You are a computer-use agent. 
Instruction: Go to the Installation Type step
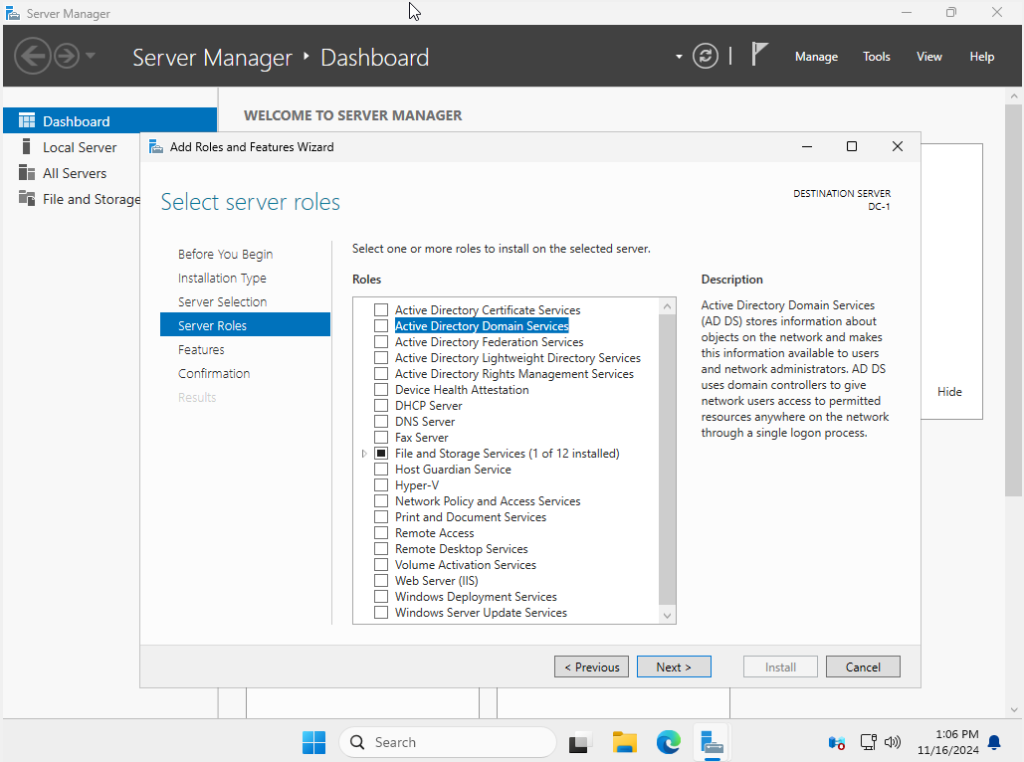[222, 278]
